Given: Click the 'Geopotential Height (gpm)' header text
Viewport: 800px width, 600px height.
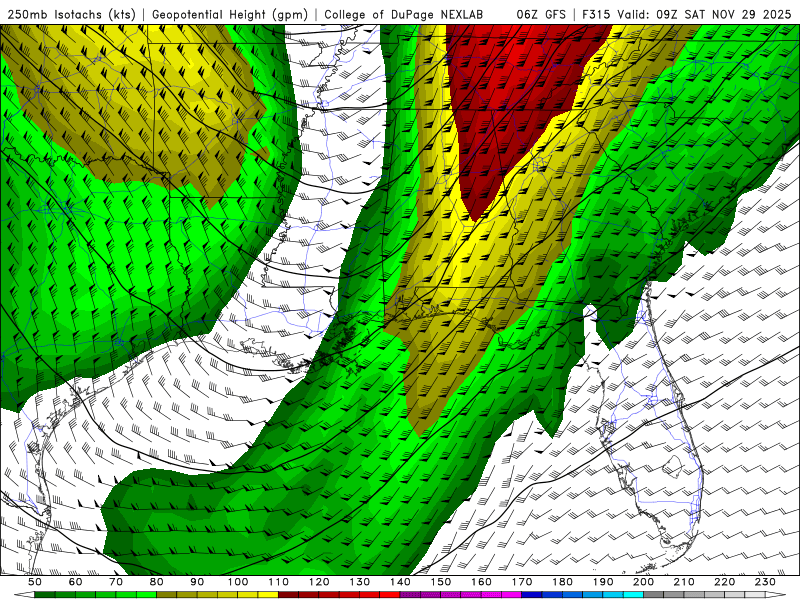Looking at the screenshot, I should pyautogui.click(x=230, y=14).
